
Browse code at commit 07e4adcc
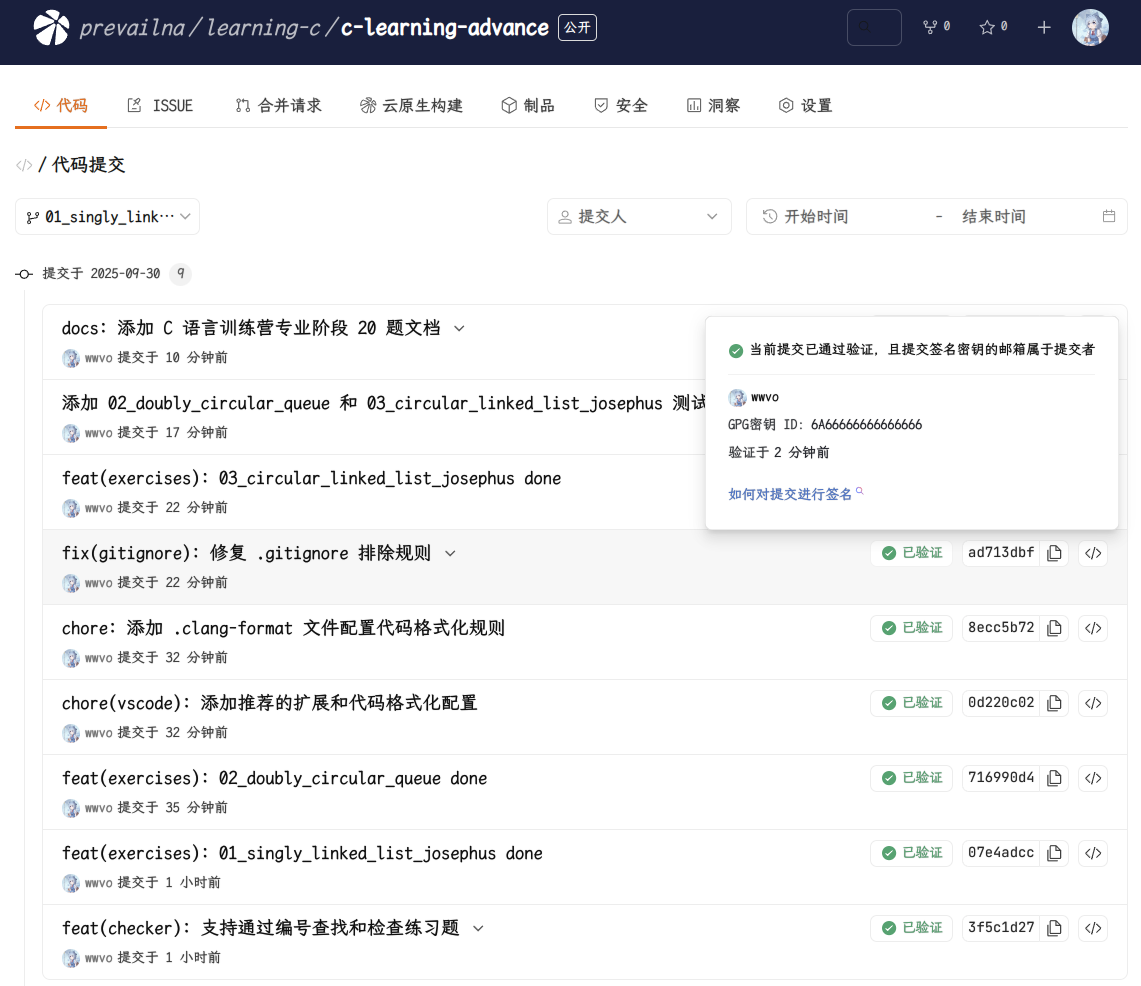click(x=1092, y=853)
